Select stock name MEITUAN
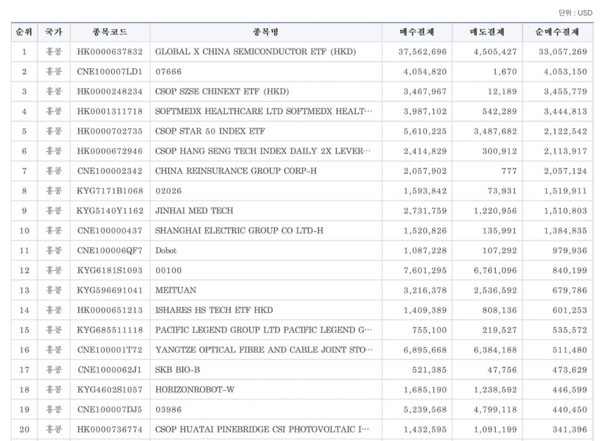600x441 pixels. click(176, 291)
